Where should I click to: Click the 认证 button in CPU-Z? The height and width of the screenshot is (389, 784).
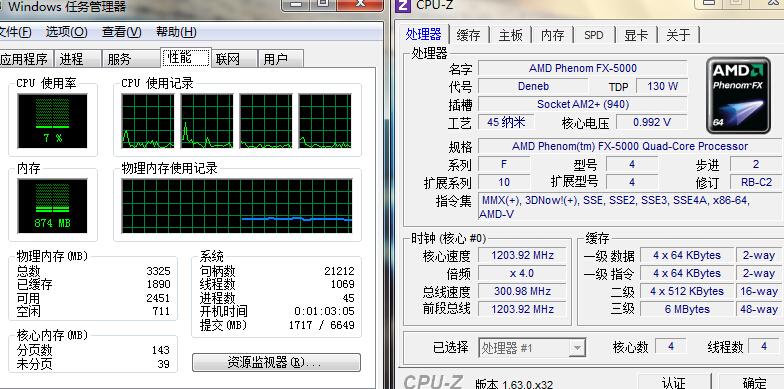tap(674, 382)
